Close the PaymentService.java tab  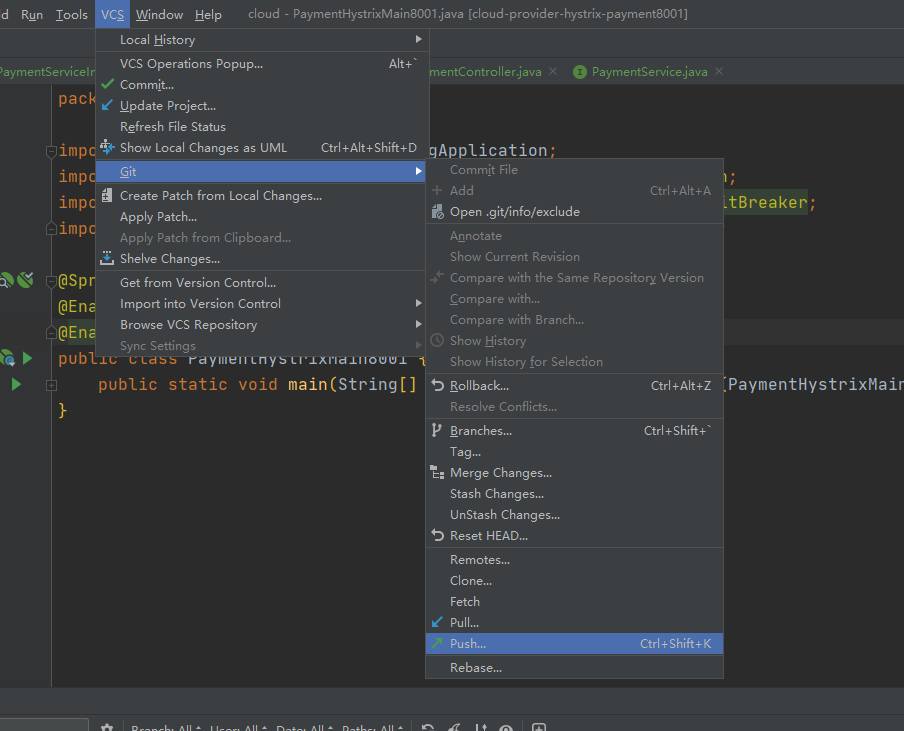click(719, 71)
